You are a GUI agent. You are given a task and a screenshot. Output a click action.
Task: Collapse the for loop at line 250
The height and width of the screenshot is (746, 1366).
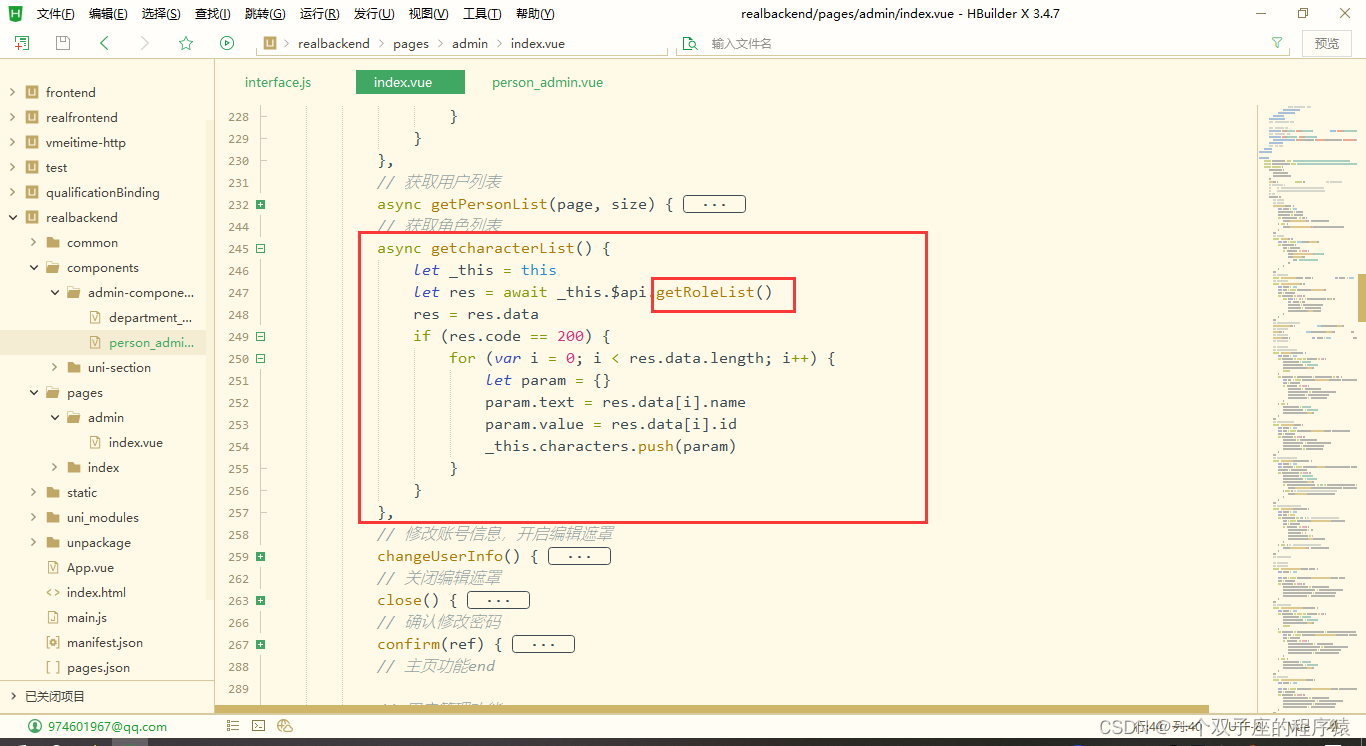pyautogui.click(x=261, y=358)
